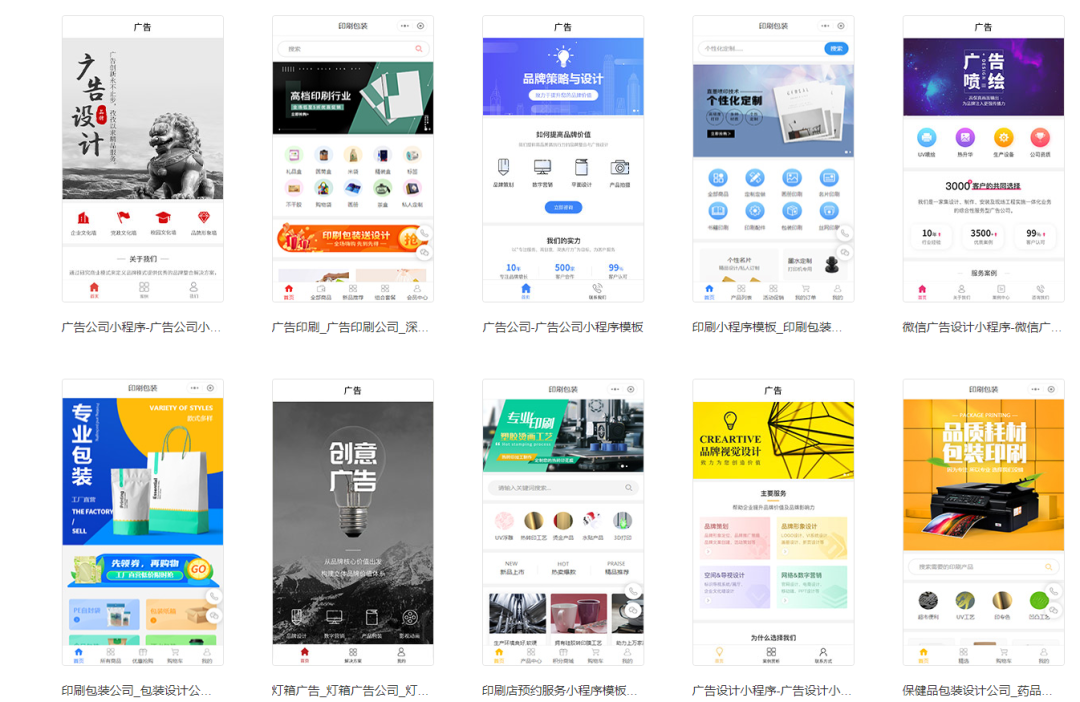Switch to the 首页 tab in bottom navigation

tap(288, 290)
